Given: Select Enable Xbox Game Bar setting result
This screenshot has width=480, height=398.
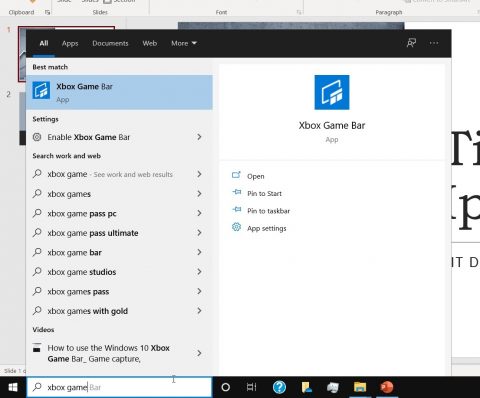Looking at the screenshot, I should point(119,137).
